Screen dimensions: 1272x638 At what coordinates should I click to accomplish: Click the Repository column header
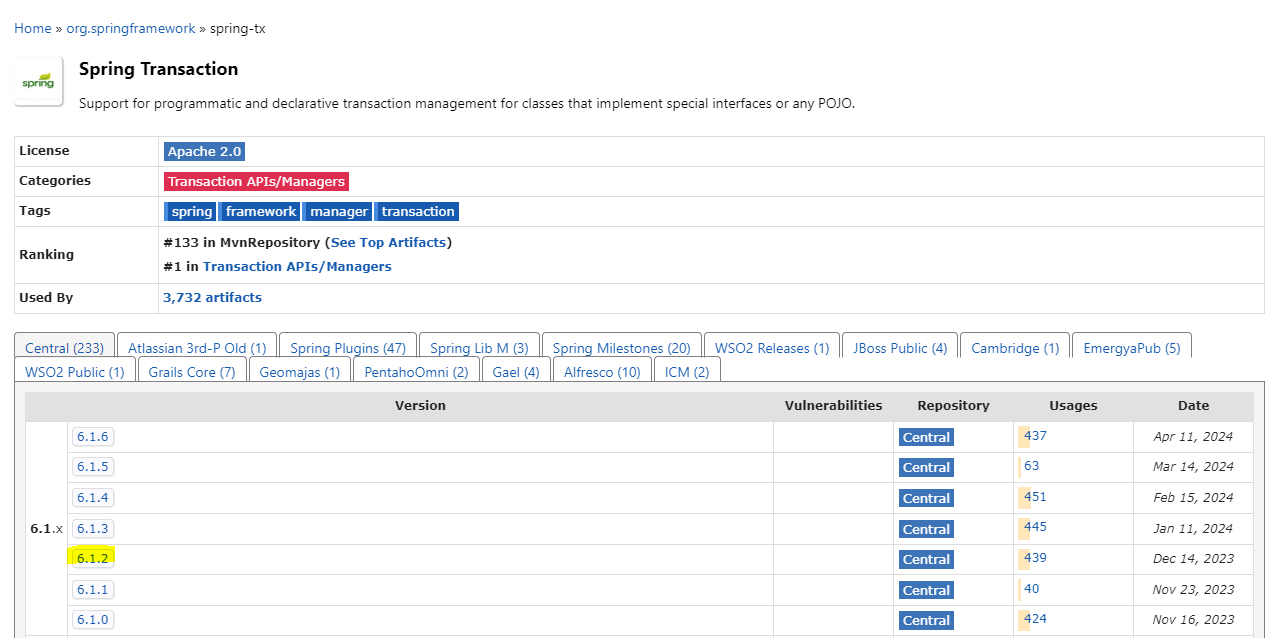953,405
